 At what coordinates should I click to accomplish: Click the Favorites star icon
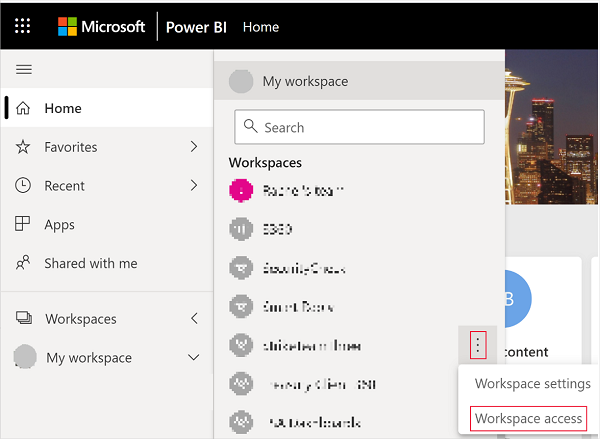point(23,147)
